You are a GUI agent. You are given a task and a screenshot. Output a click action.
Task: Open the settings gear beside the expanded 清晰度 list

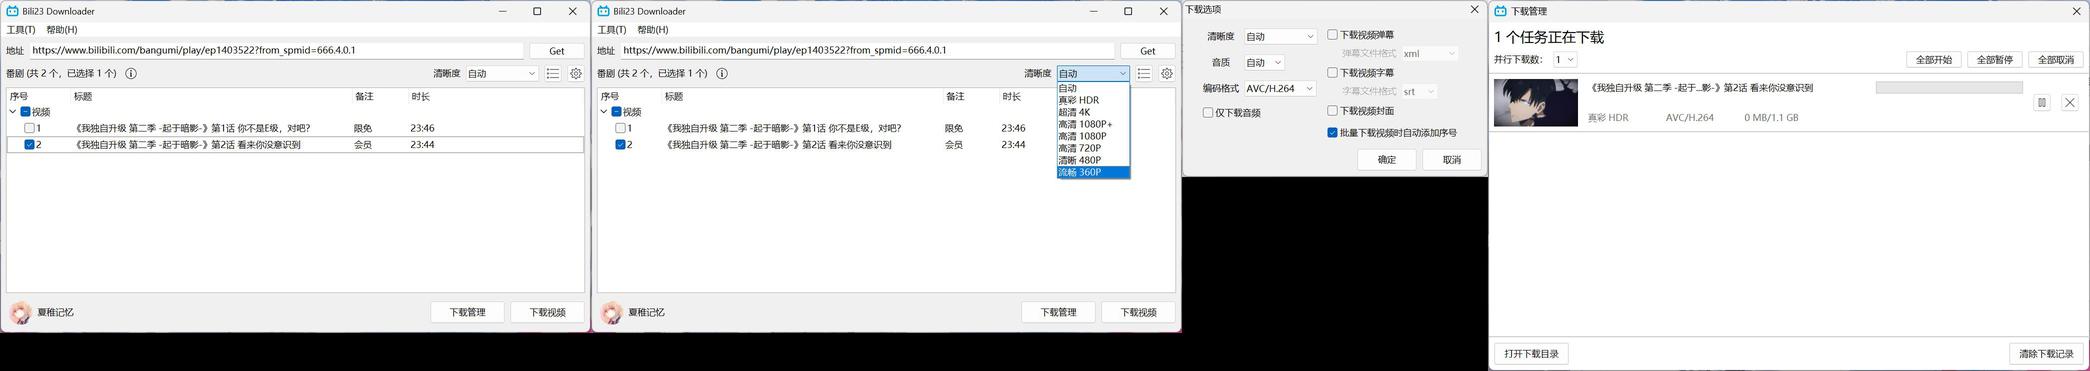(1167, 73)
